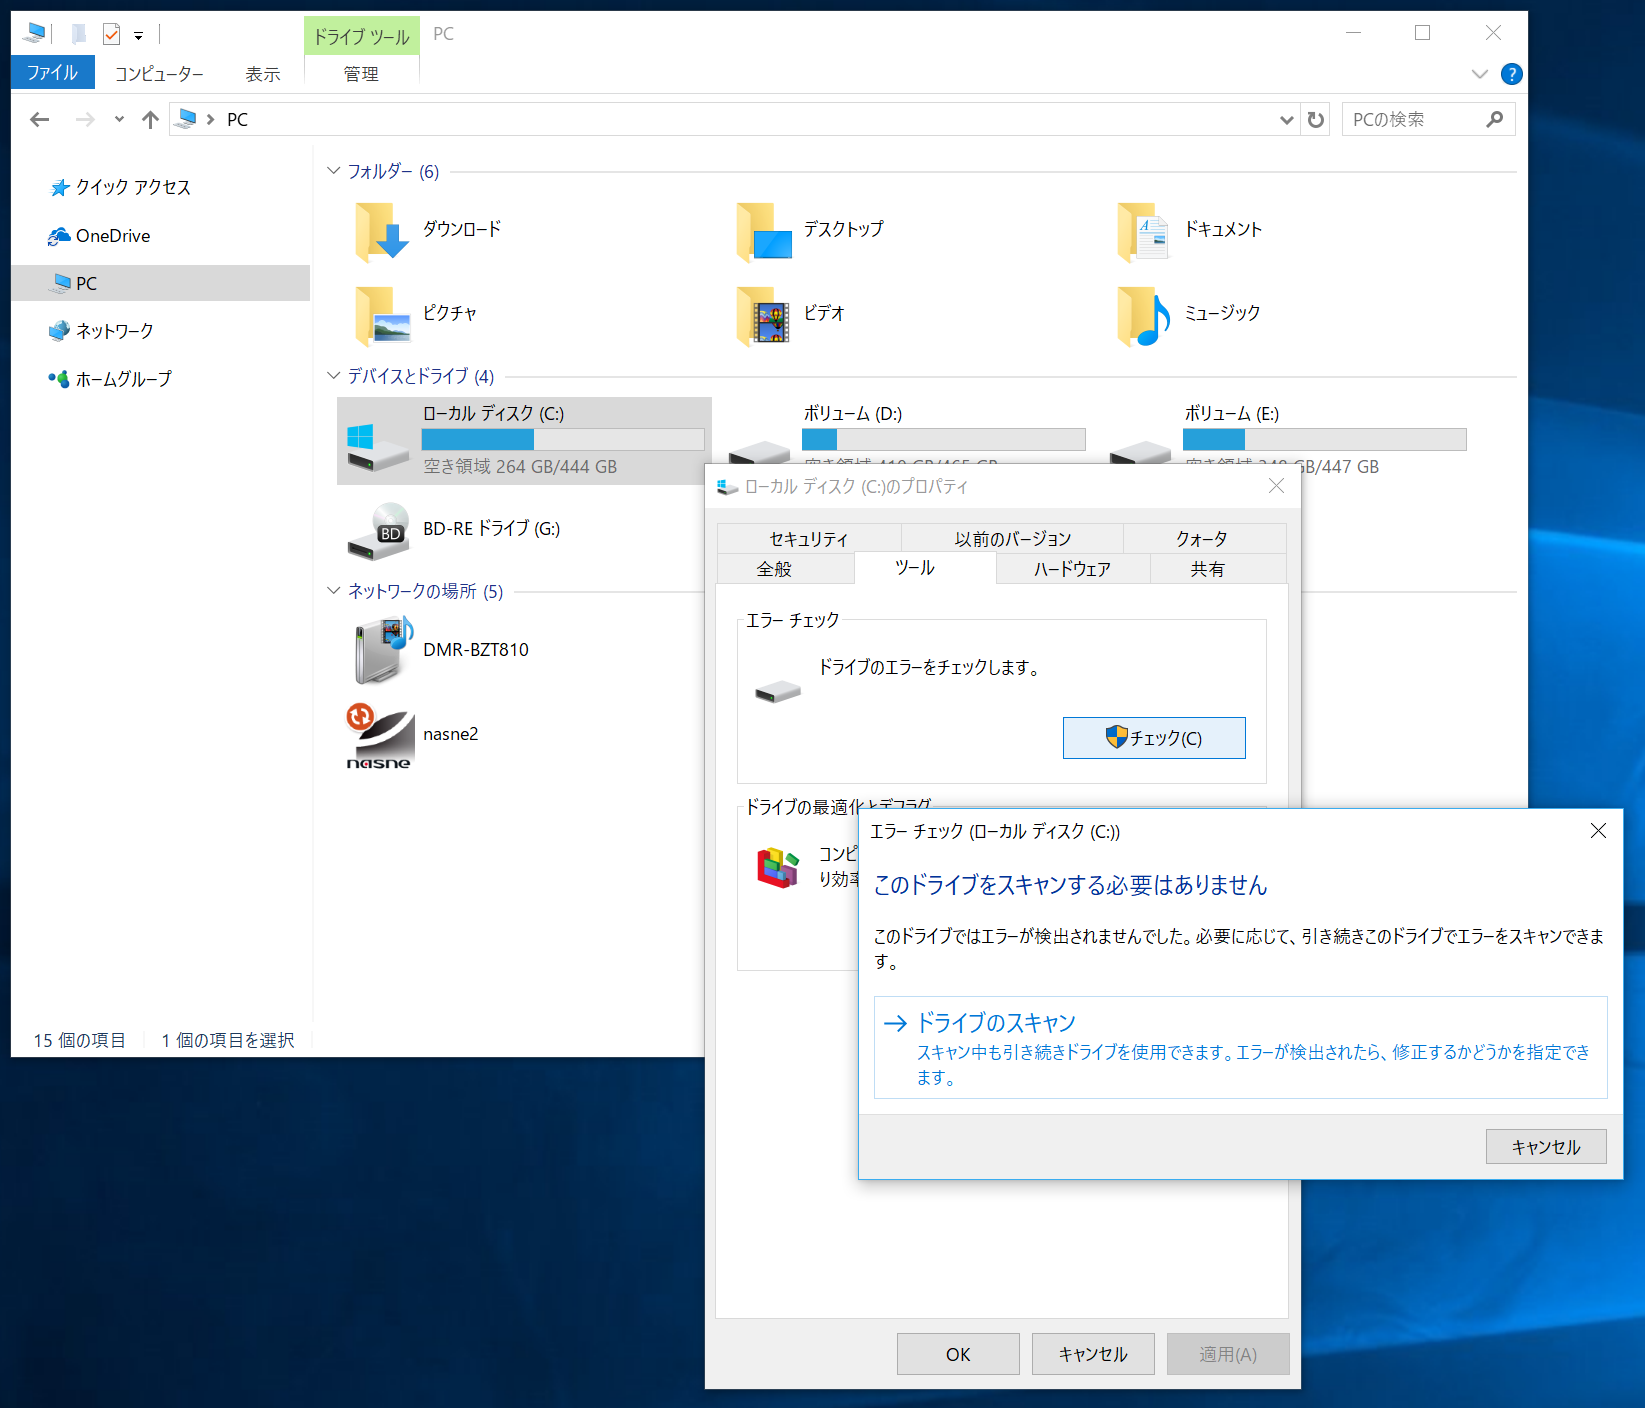Open the ファイル menu
The width and height of the screenshot is (1645, 1408).
tap(52, 72)
